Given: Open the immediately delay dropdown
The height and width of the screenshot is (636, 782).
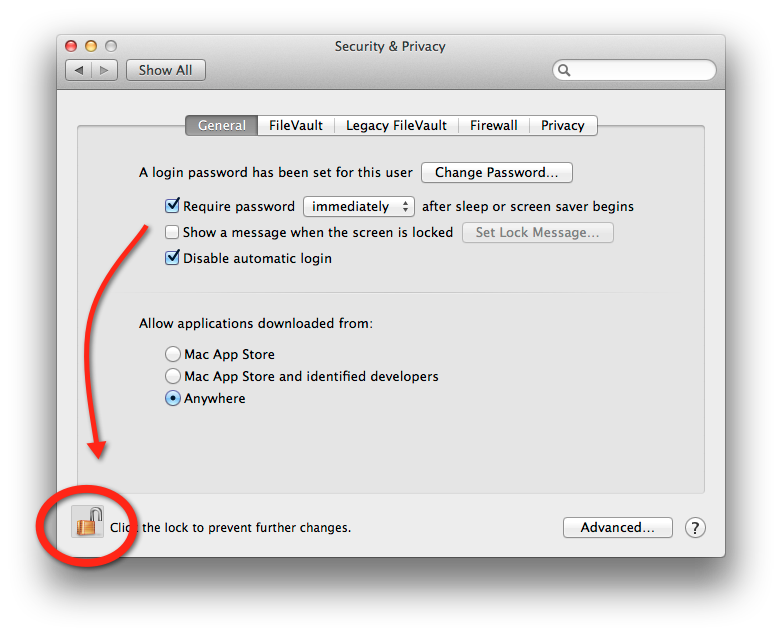Looking at the screenshot, I should coord(359,207).
